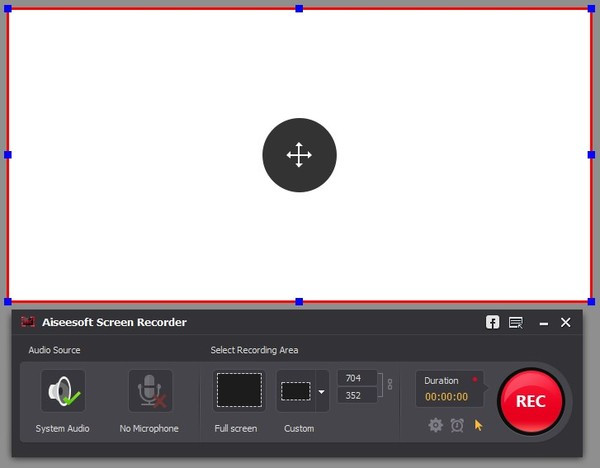Click the width field showing 704
The width and height of the screenshot is (600, 468).
click(x=357, y=378)
